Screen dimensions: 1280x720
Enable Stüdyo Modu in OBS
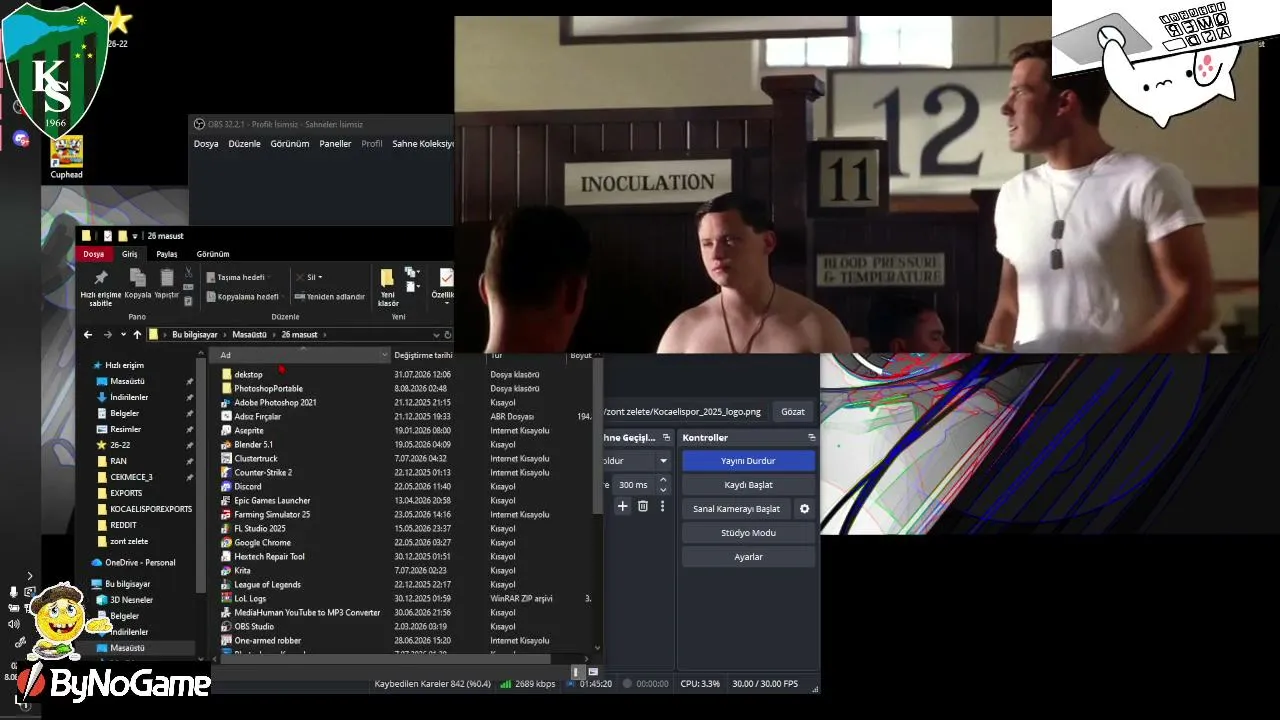coord(748,533)
